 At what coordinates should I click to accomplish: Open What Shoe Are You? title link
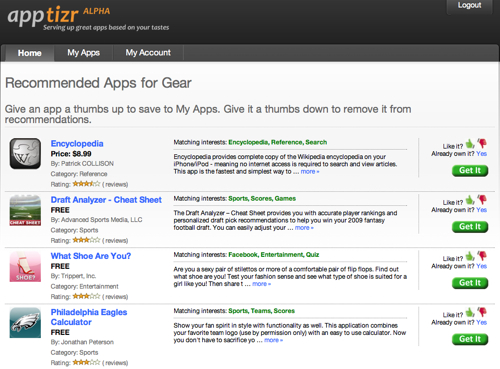click(x=91, y=256)
